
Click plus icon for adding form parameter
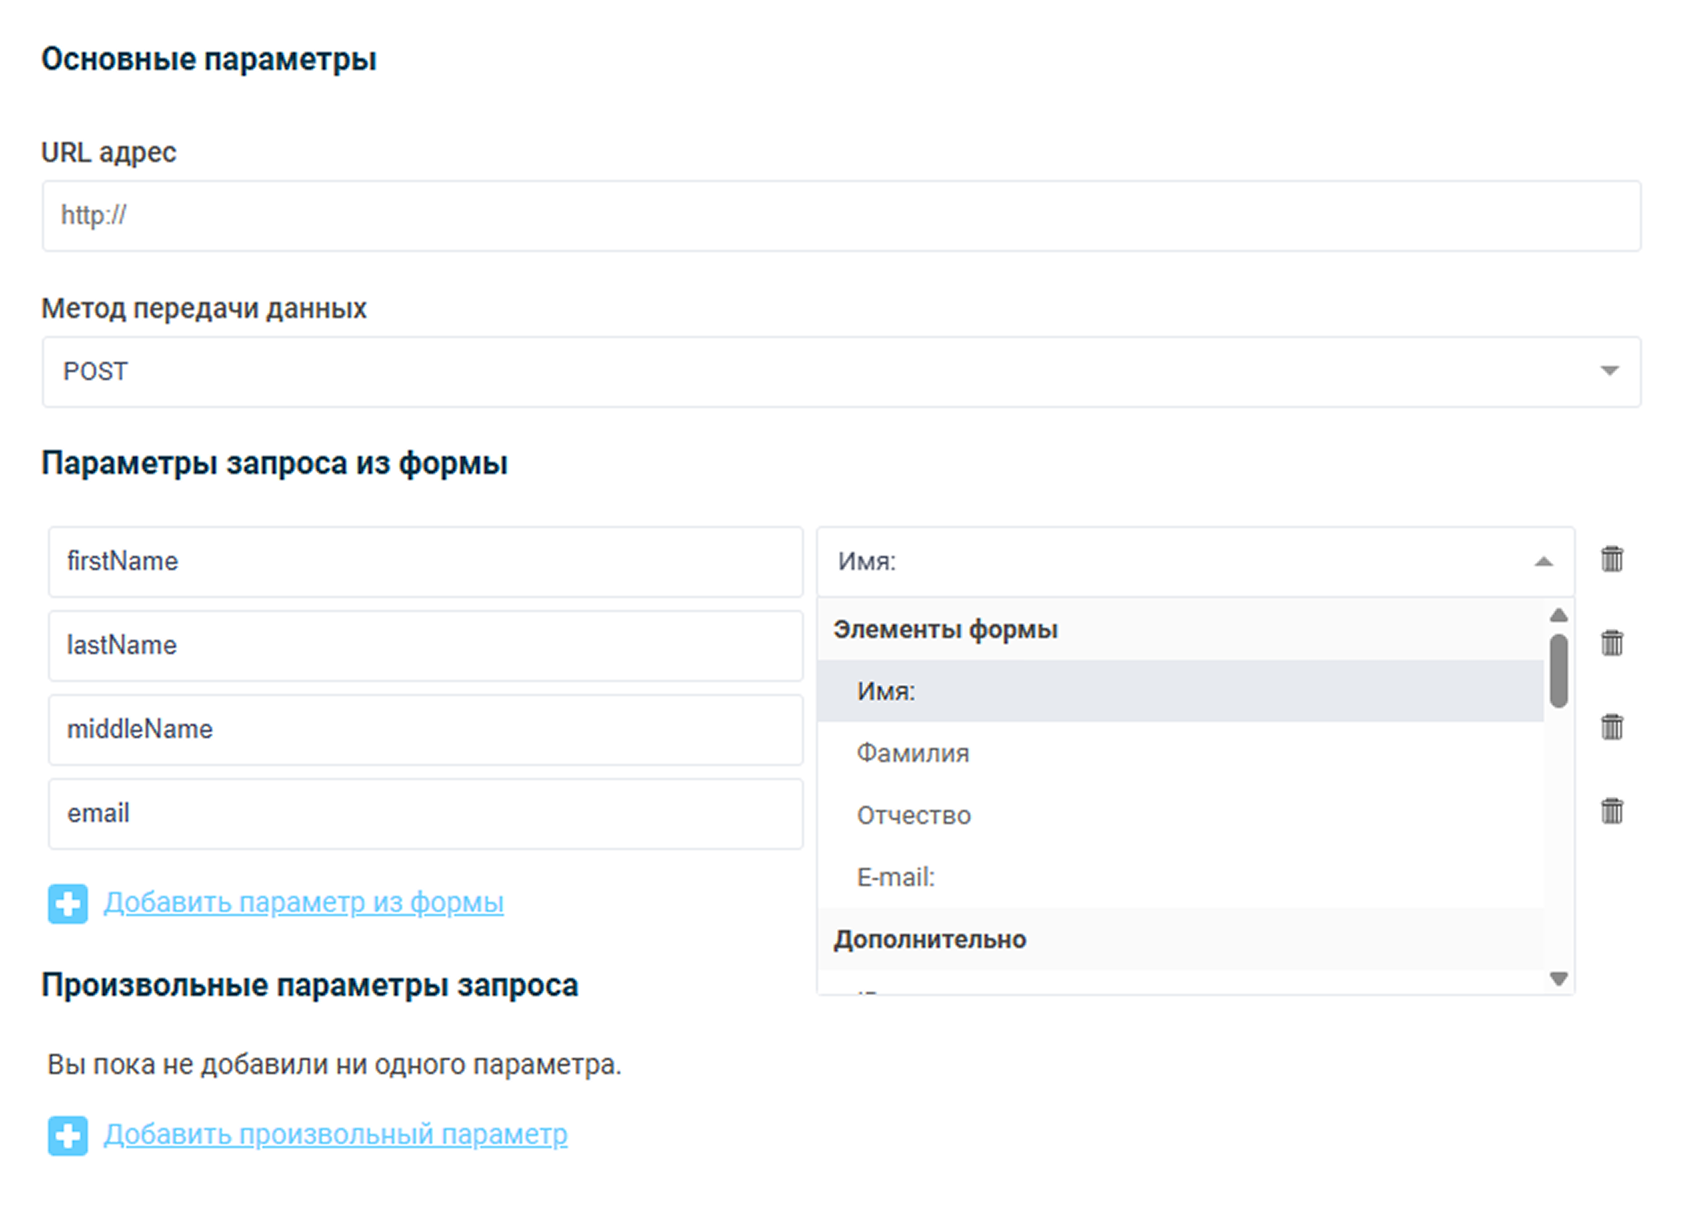68,904
